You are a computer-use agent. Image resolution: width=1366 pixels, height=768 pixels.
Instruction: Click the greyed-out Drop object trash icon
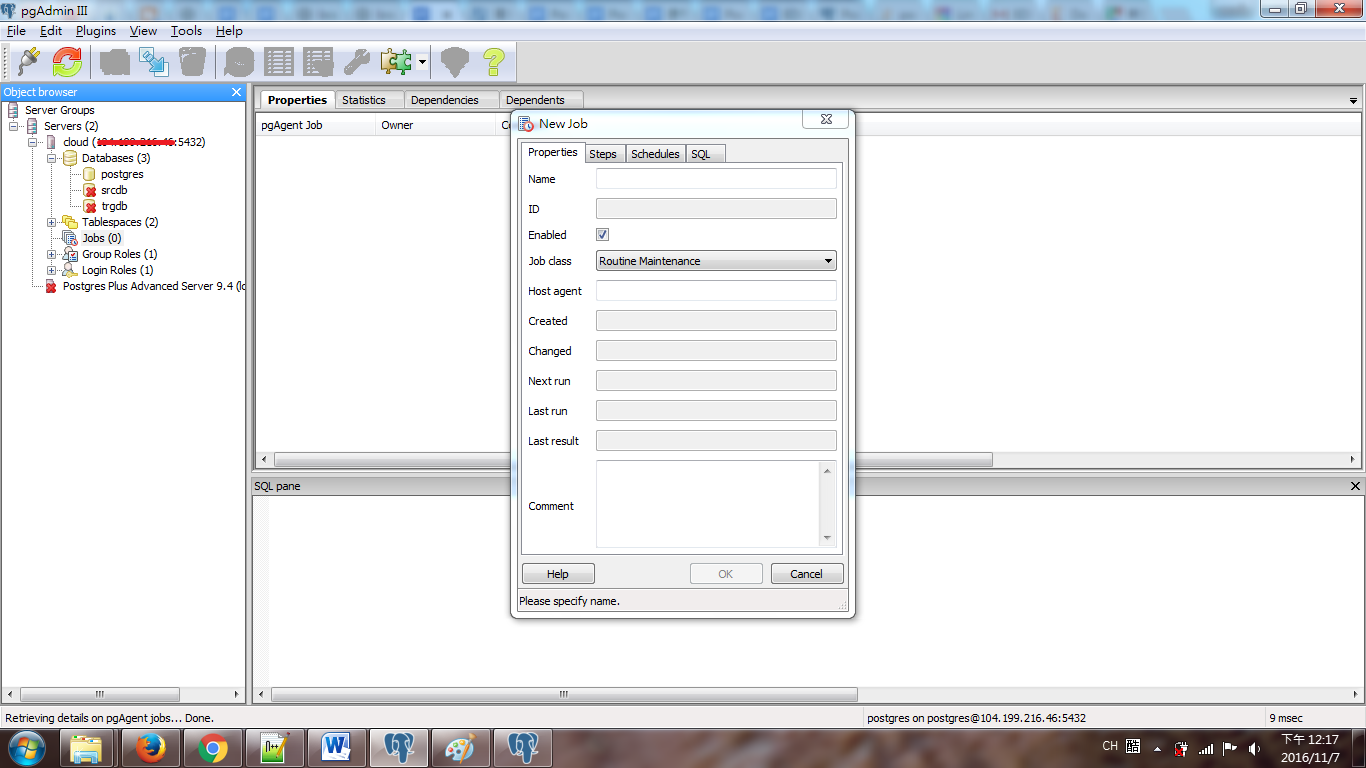193,62
